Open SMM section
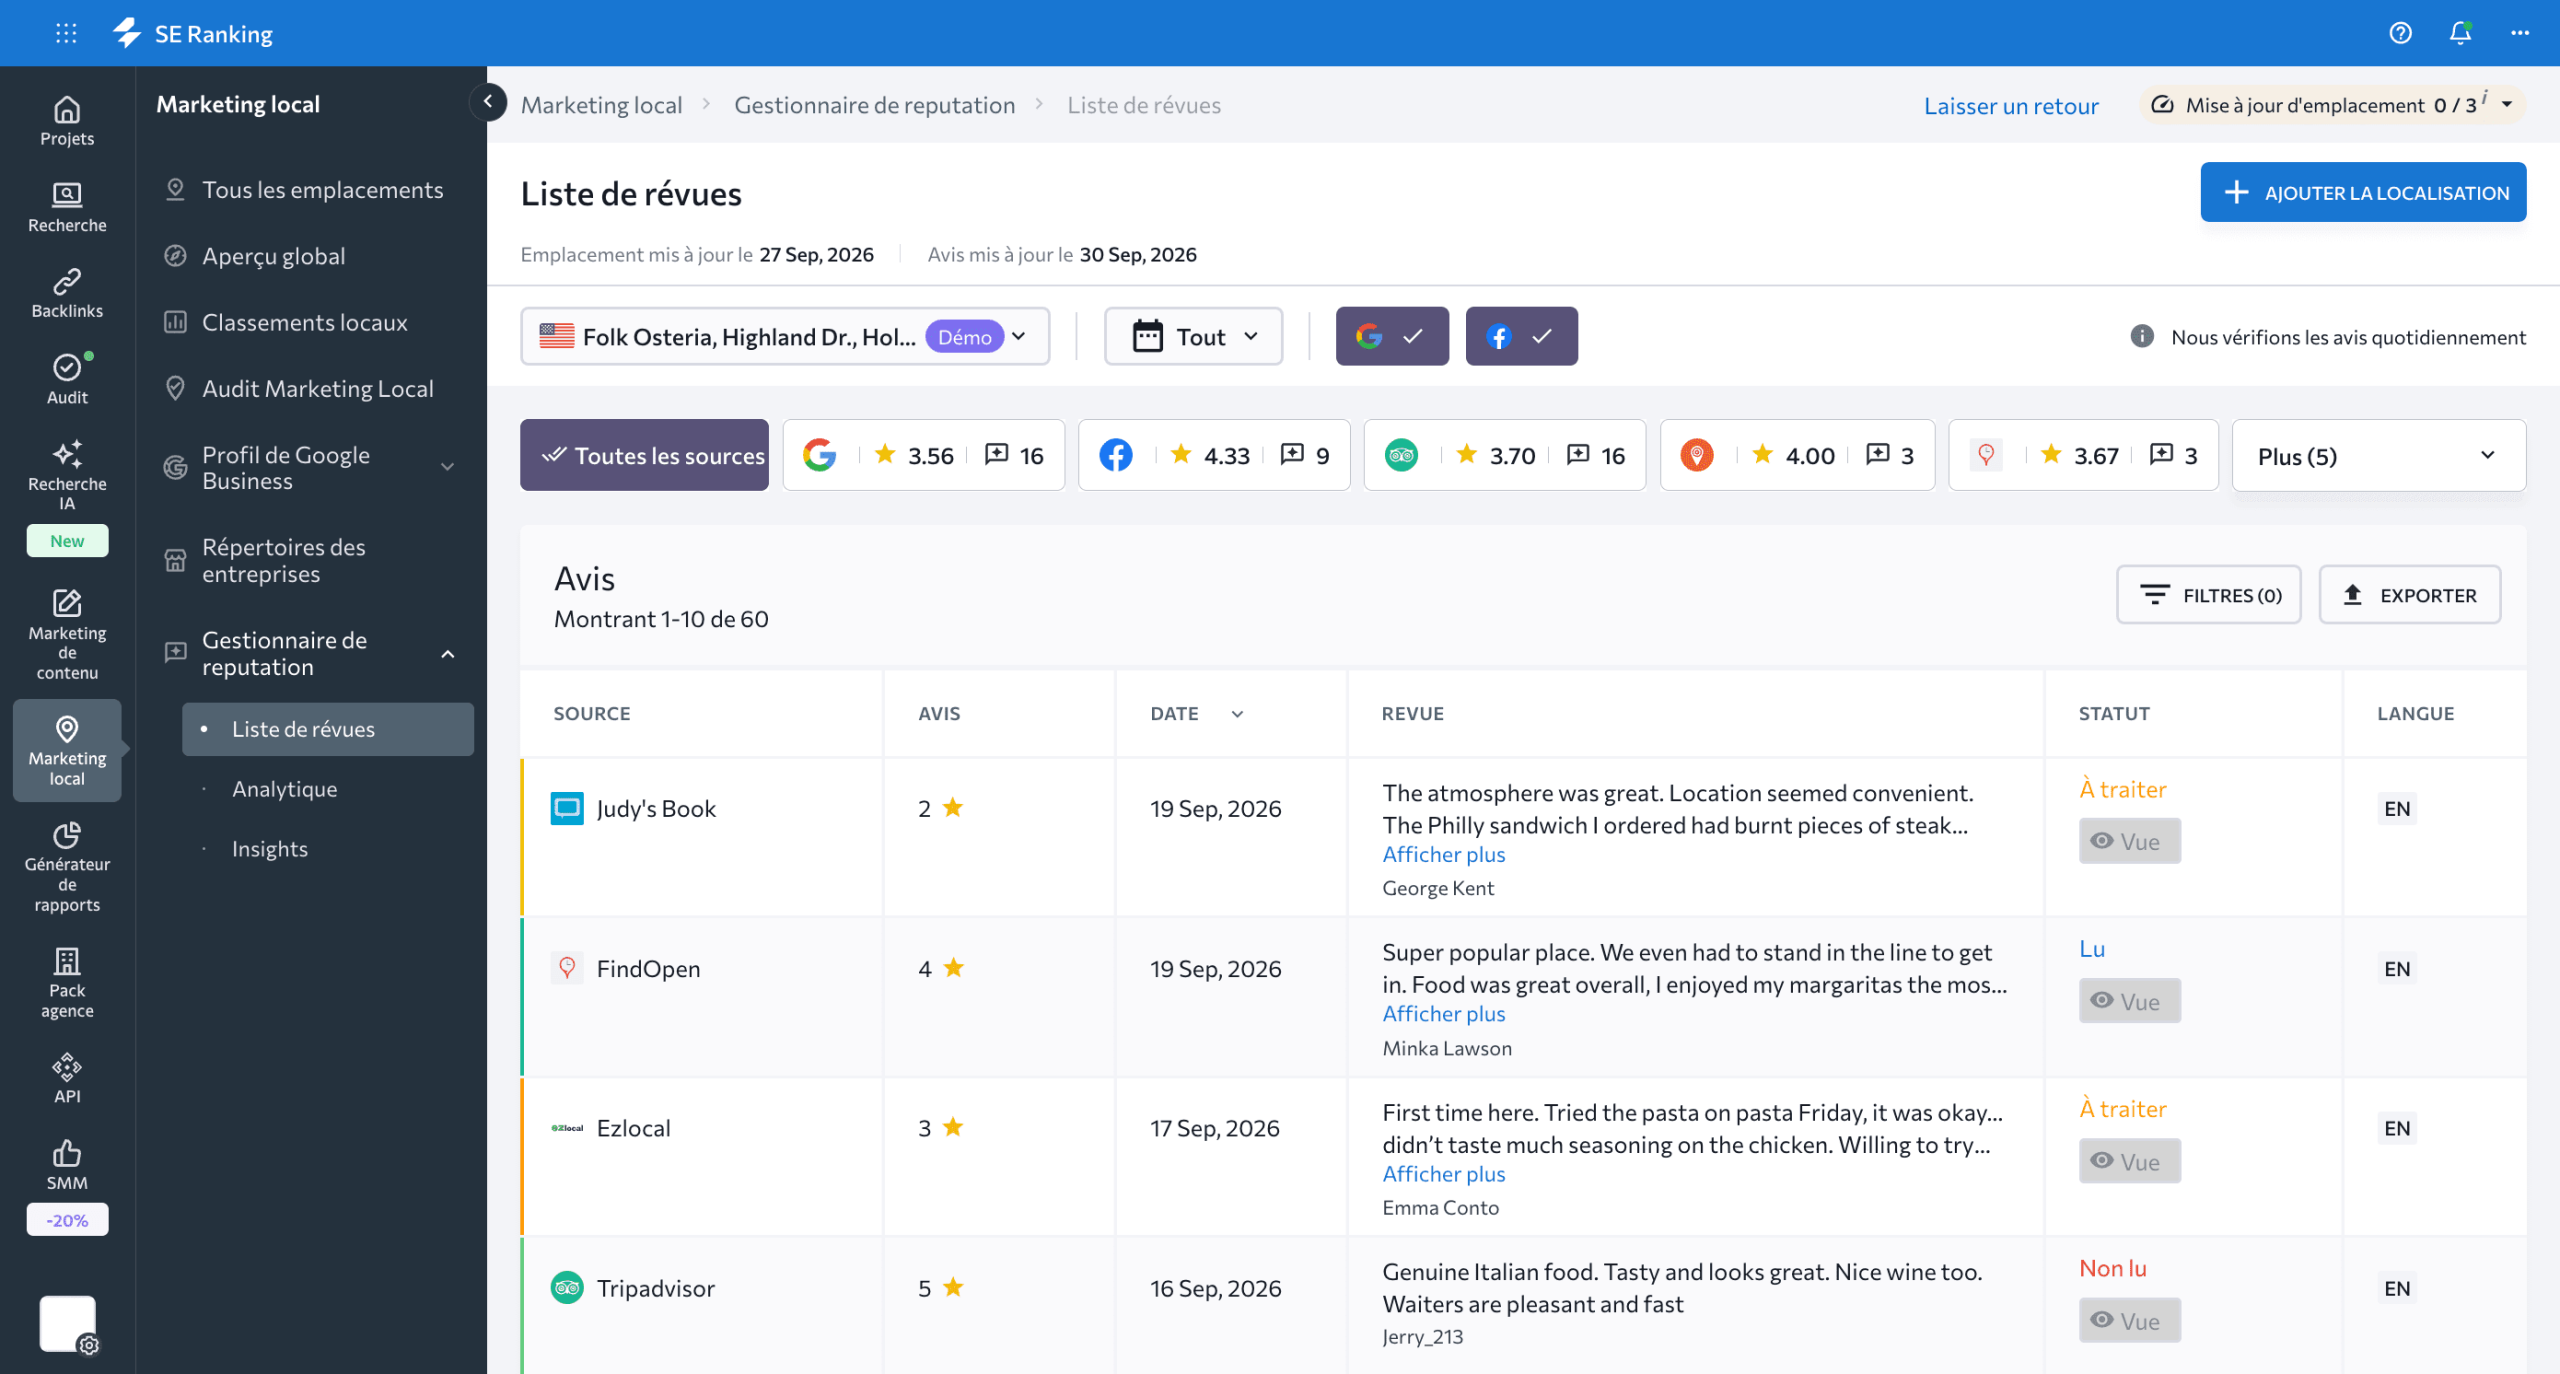Viewport: 2560px width, 1374px height. coord(67,1164)
